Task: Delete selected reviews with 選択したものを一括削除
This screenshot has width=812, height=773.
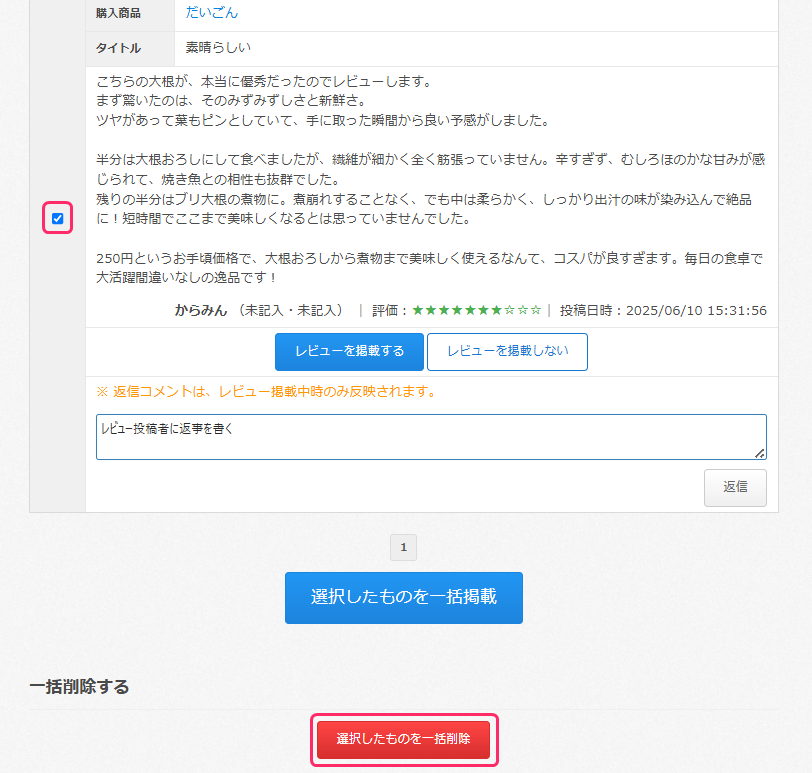Action: 404,739
